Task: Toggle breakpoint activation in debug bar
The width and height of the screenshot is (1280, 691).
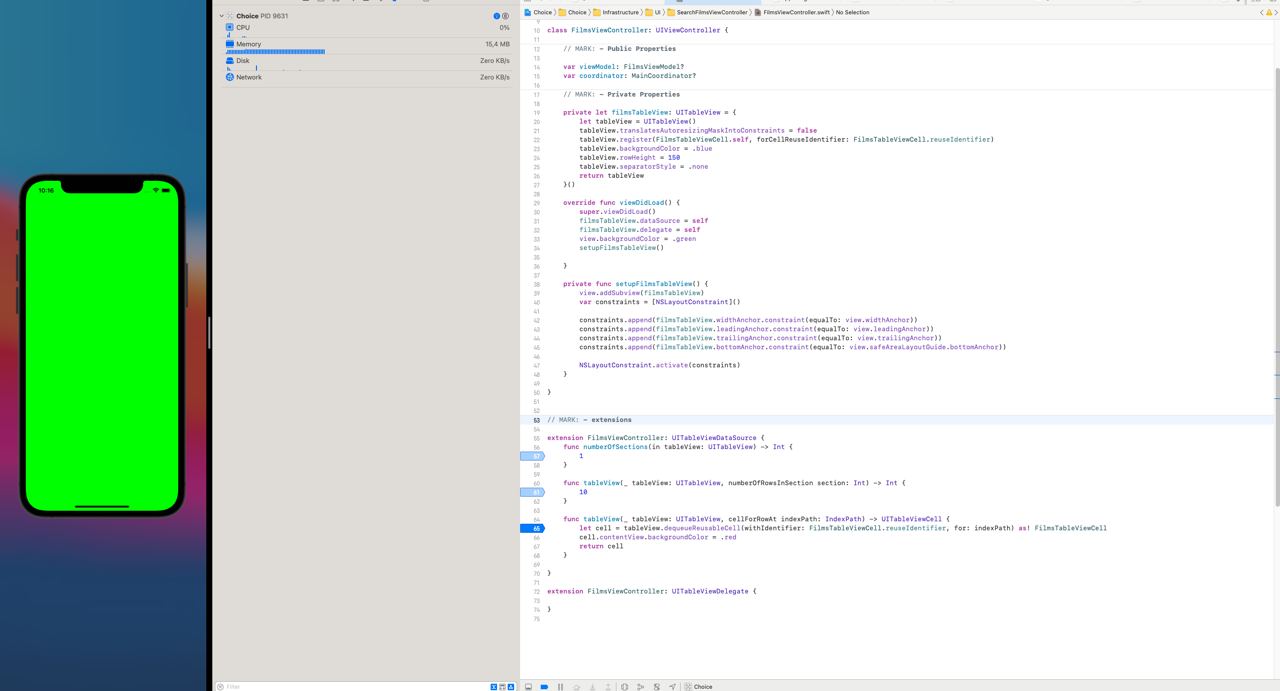Action: (x=544, y=686)
